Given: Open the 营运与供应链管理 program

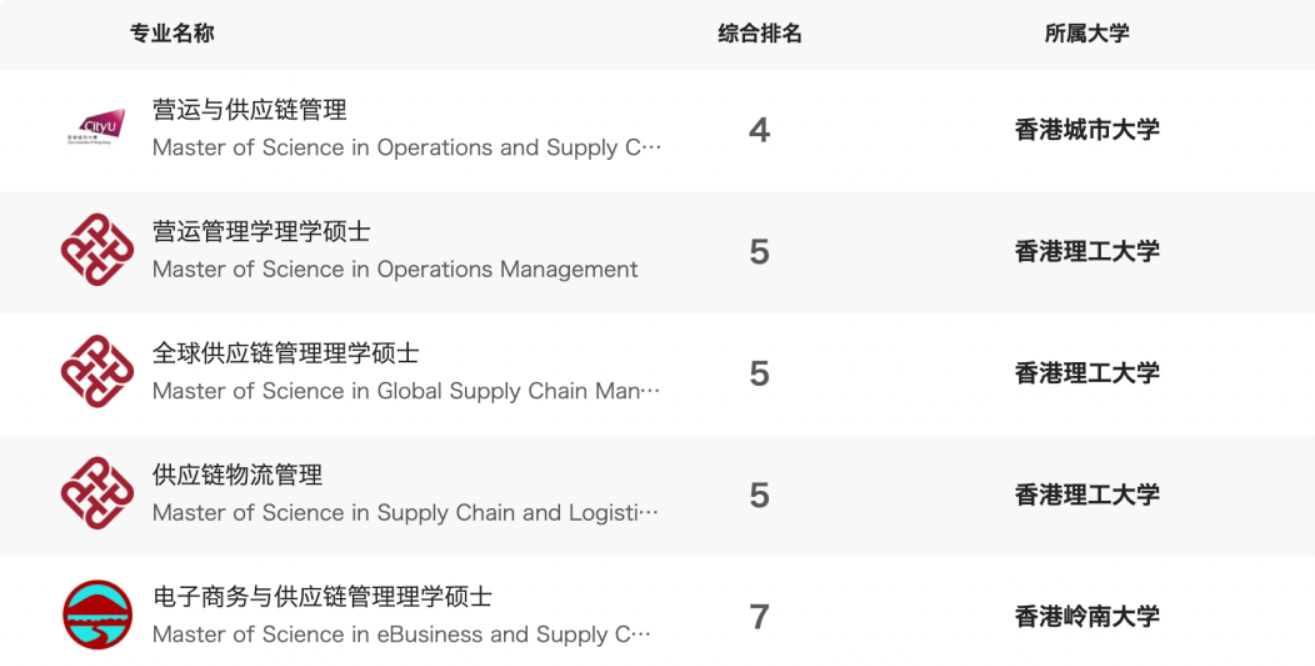Looking at the screenshot, I should (250, 109).
